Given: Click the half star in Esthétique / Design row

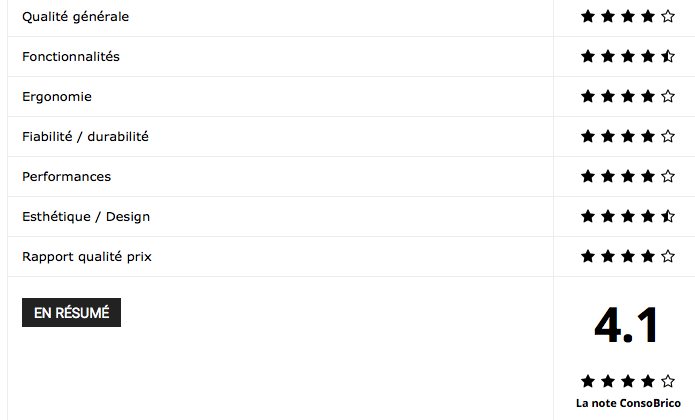Looking at the screenshot, I should 668,216.
